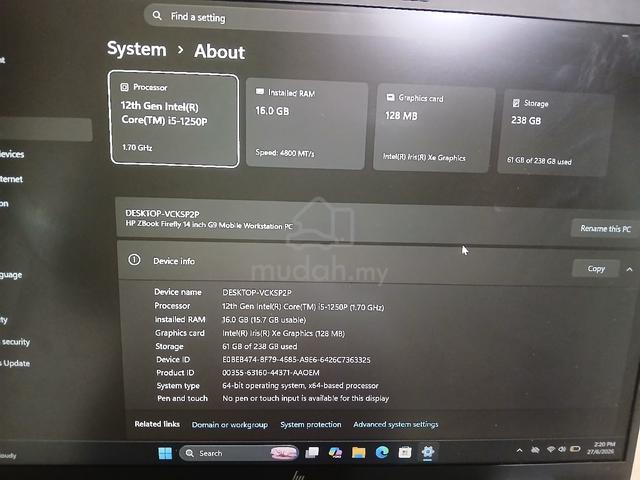Screen dimensions: 640x480
Task: Click Rename this PC button
Action: point(605,229)
